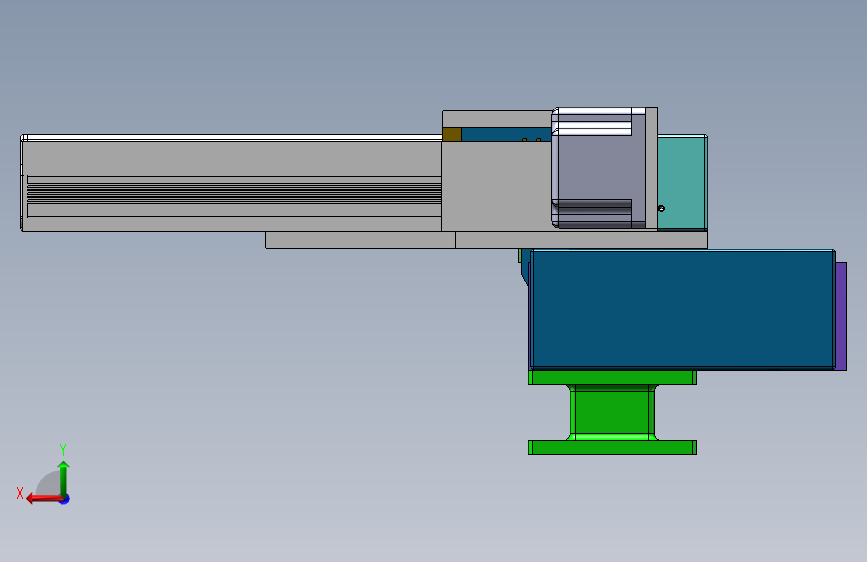Select the green cylindrical neck
Image resolution: width=867 pixels, height=562 pixels.
612,413
